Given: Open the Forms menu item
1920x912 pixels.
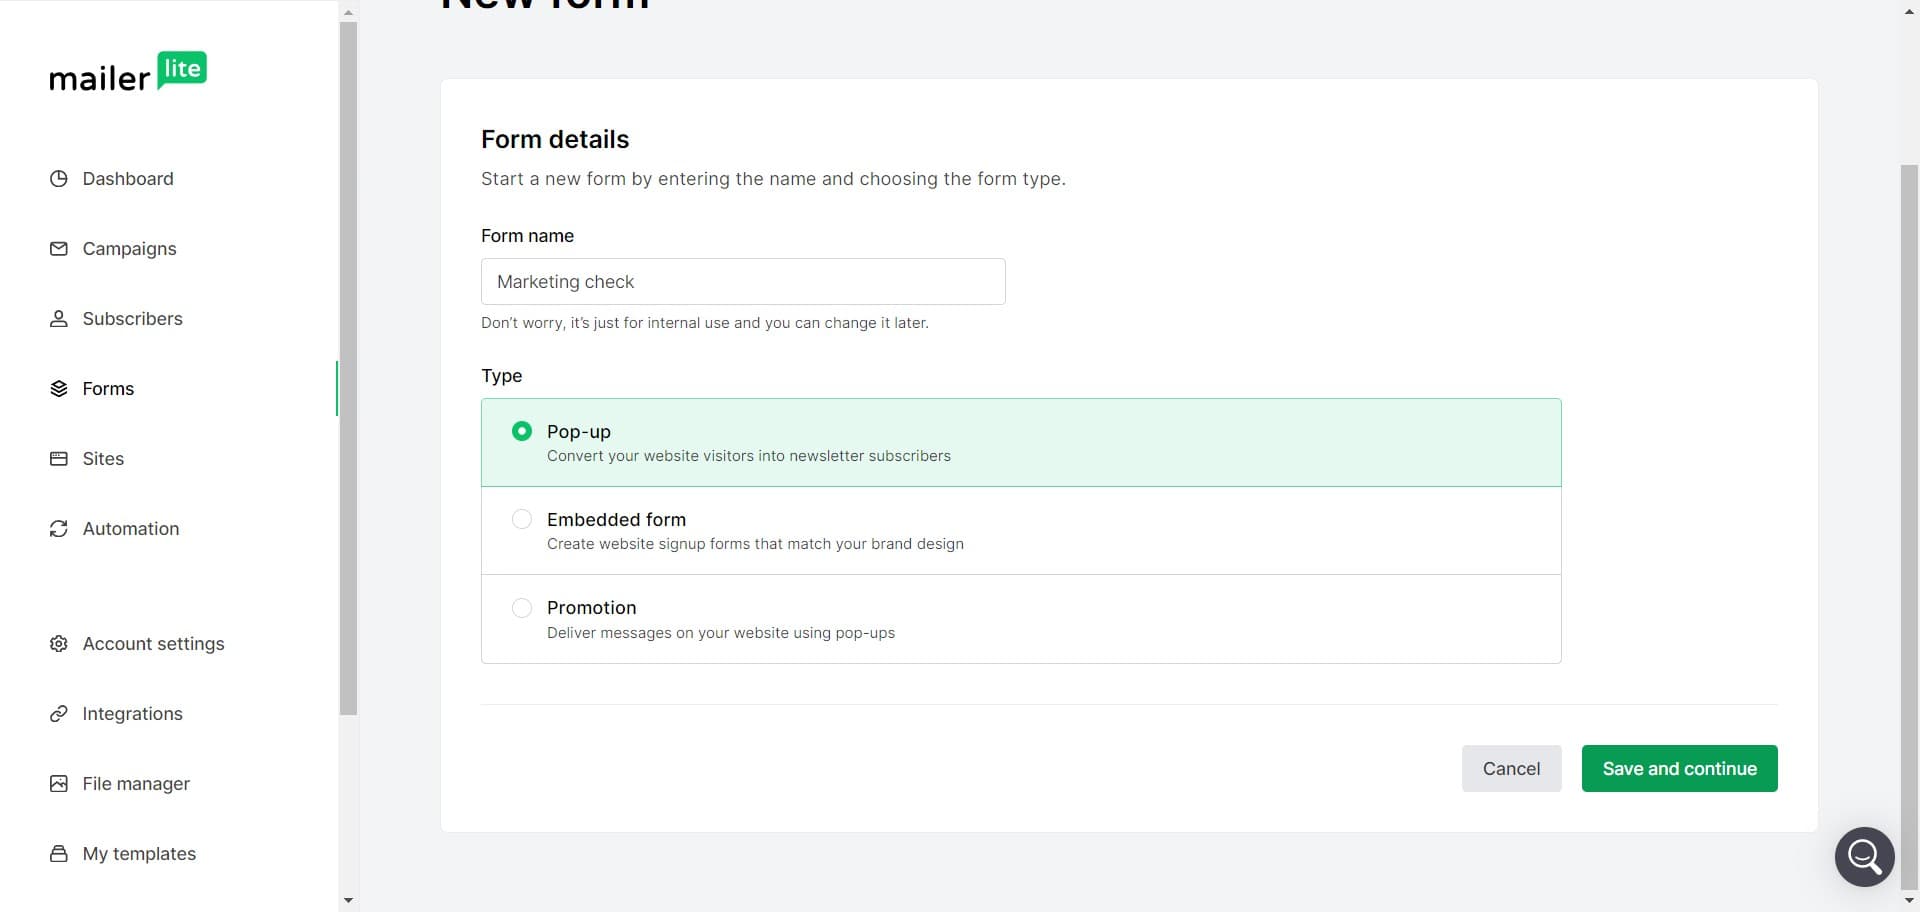Looking at the screenshot, I should coord(108,389).
